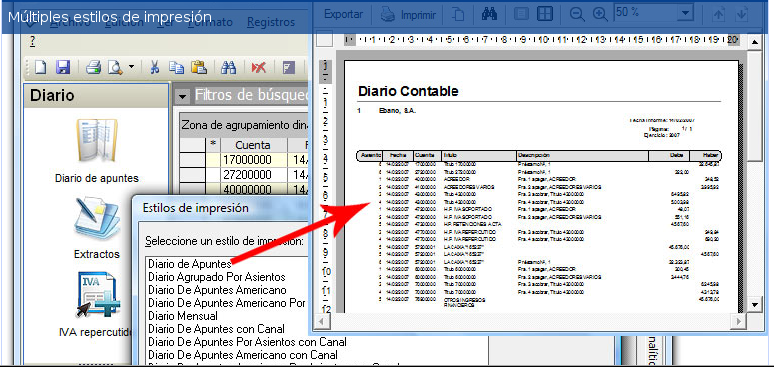Open the Edición menu

[124, 22]
